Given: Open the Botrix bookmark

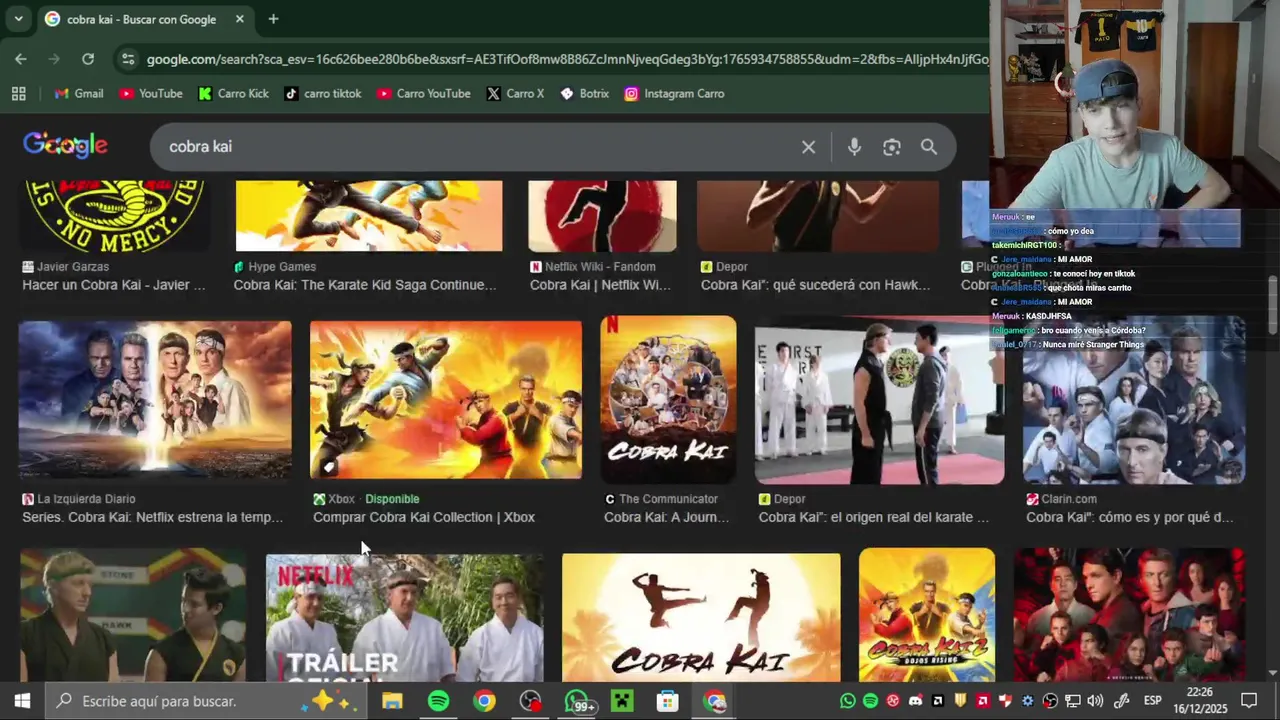Looking at the screenshot, I should pos(585,94).
